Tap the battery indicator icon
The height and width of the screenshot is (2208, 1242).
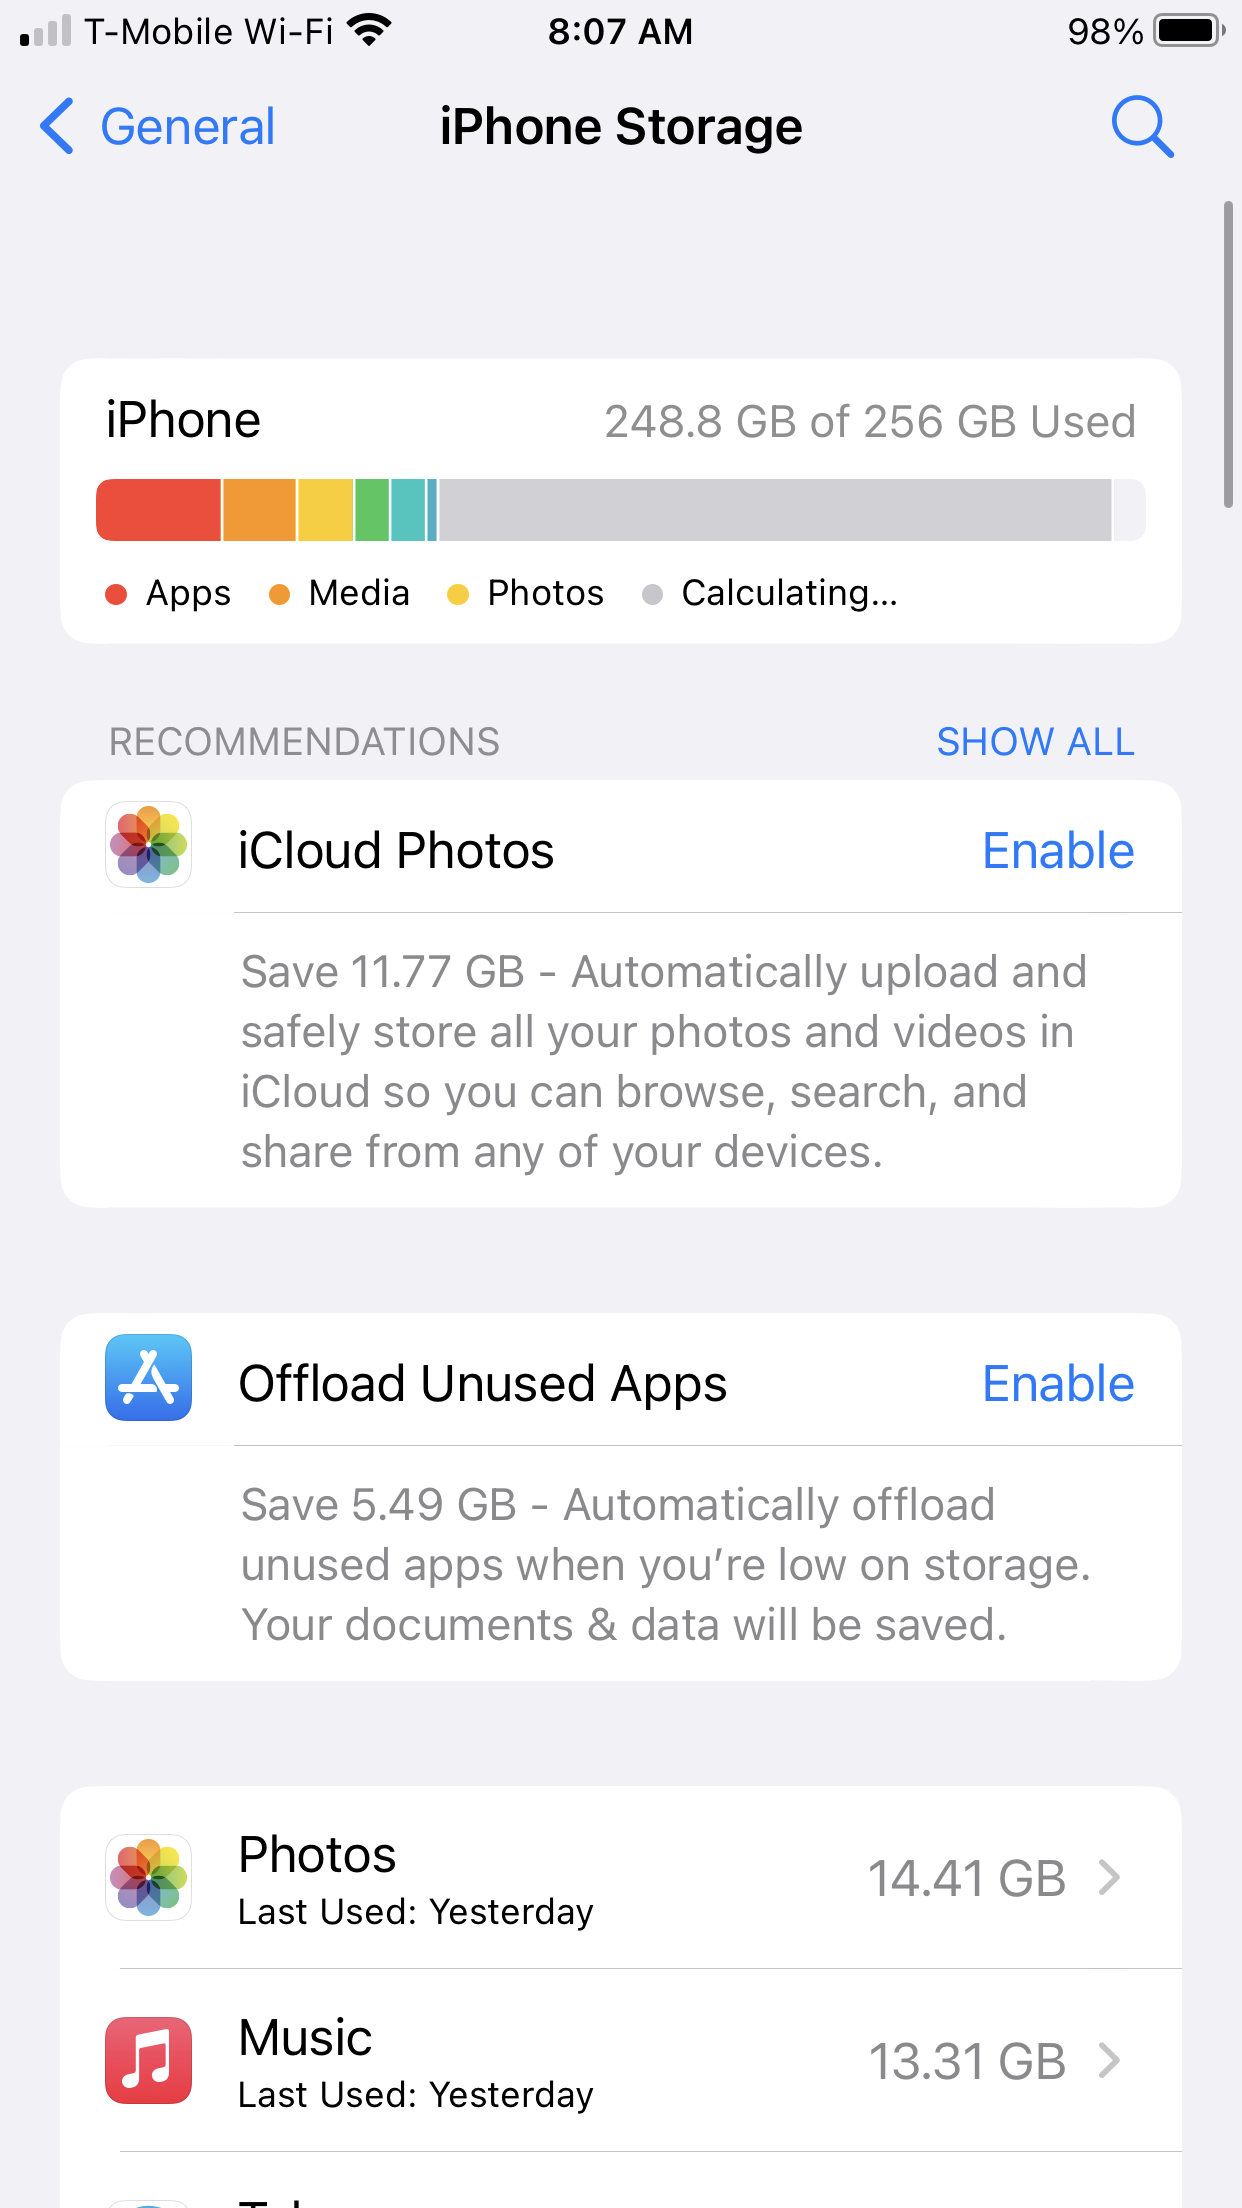point(1188,31)
